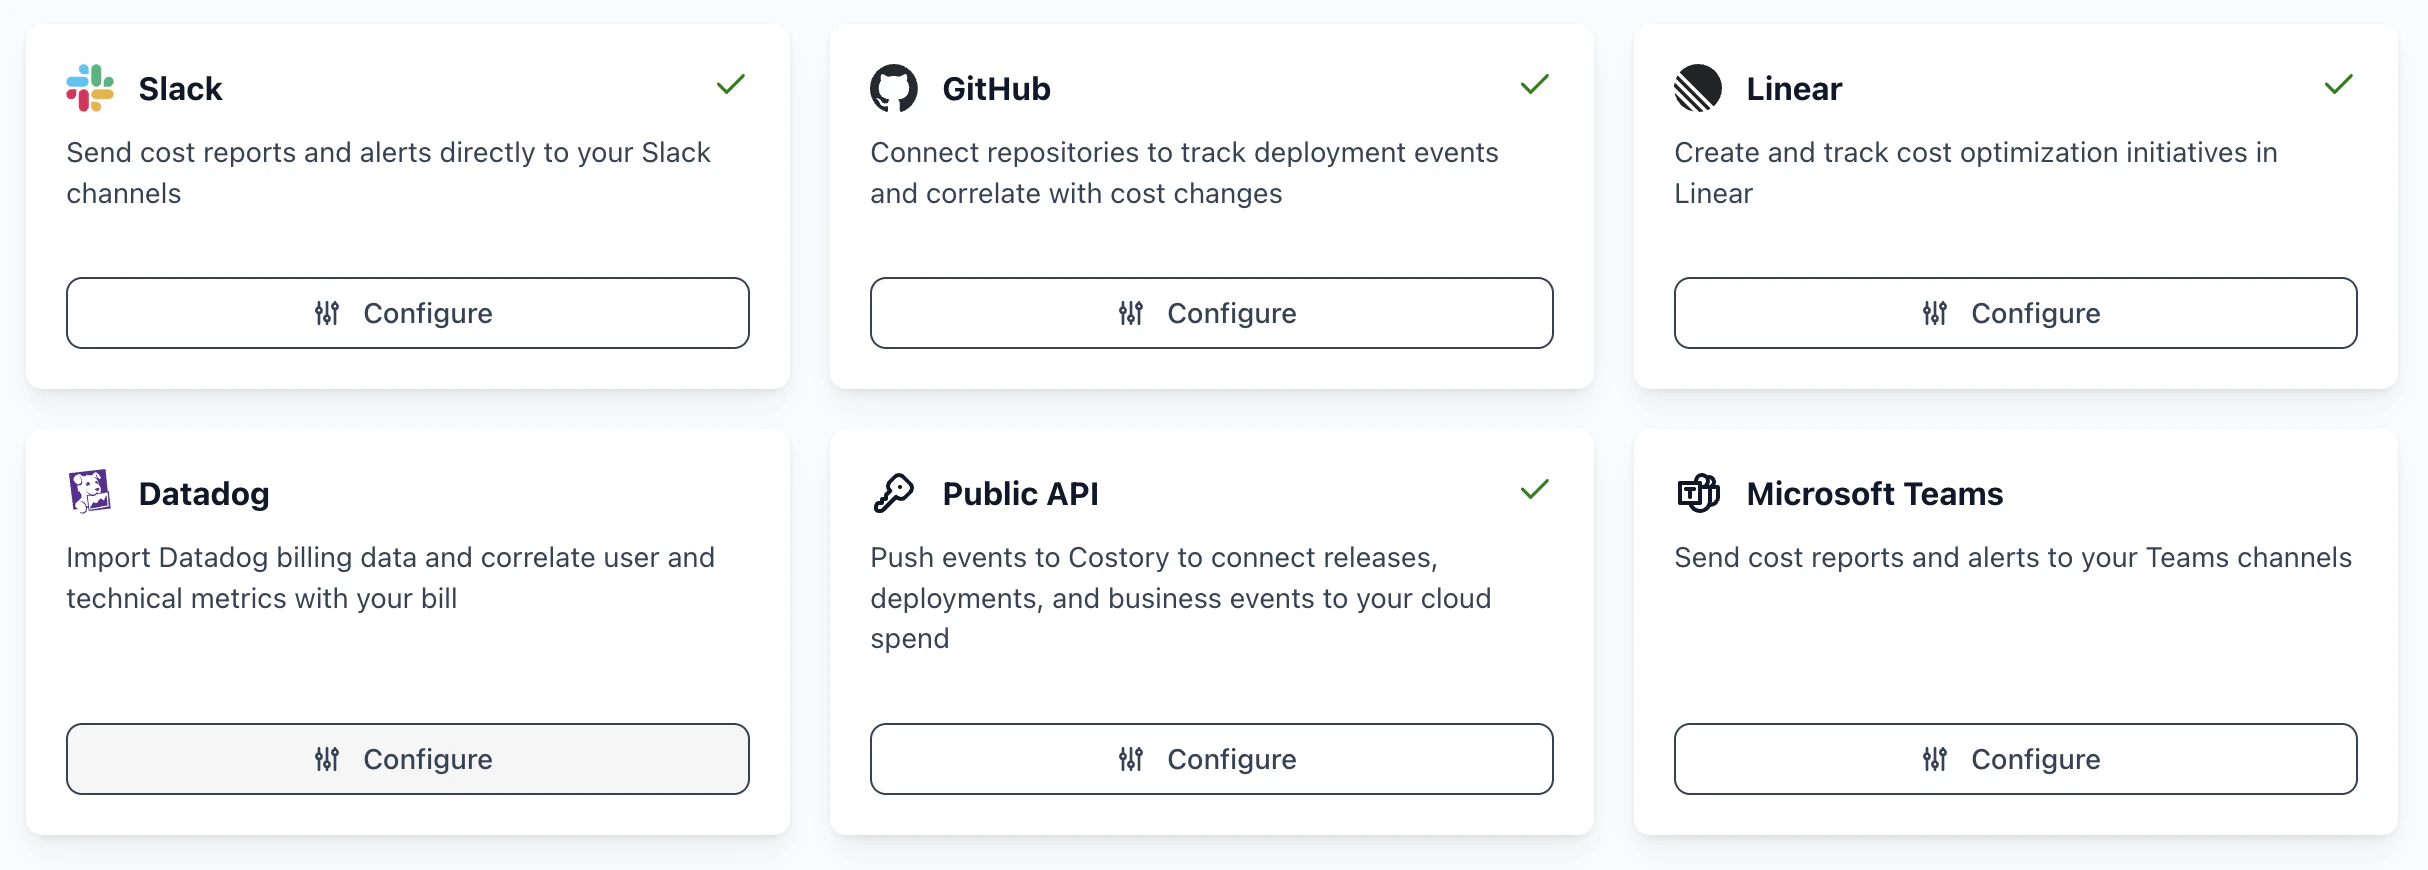Click the Microsoft Teams logo icon
This screenshot has width=2428, height=870.
pos(1699,492)
